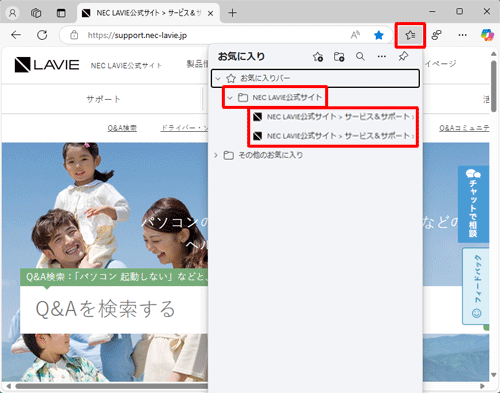
Task: Open the profile account icon
Action: (12, 13)
